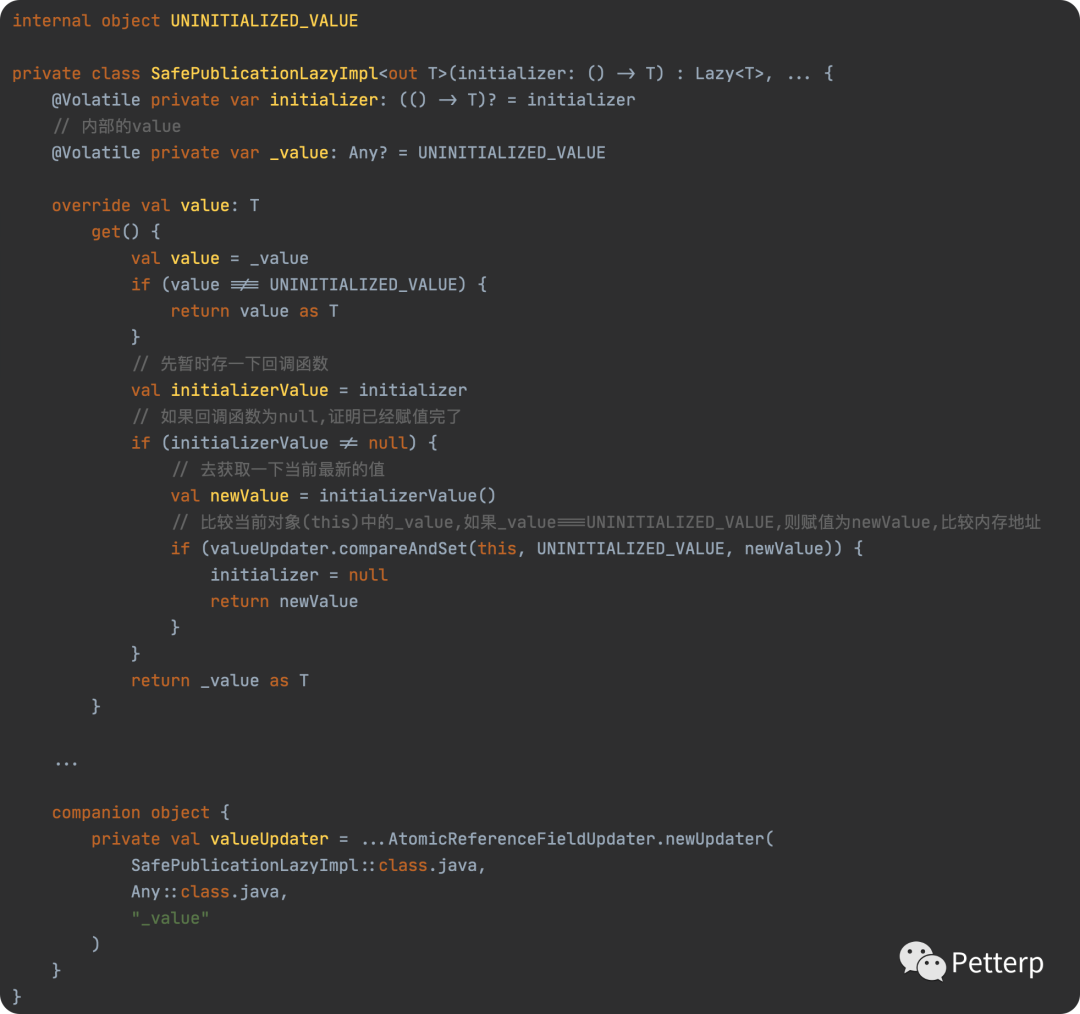The width and height of the screenshot is (1080, 1014).
Task: Click the first @Volatile annotation
Action: tap(96, 100)
